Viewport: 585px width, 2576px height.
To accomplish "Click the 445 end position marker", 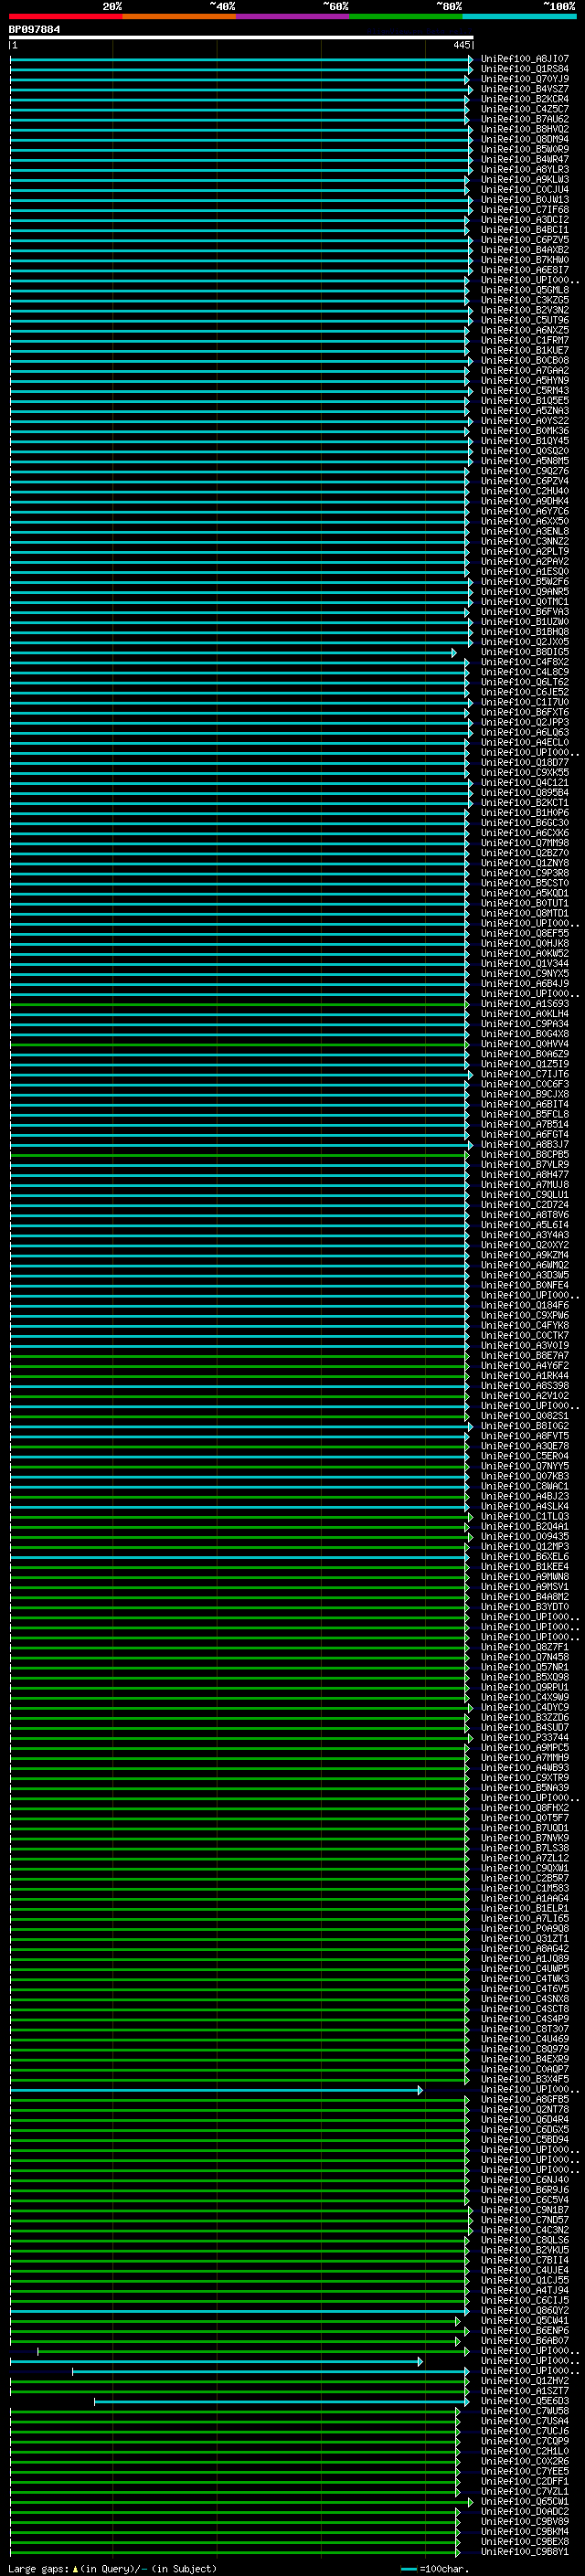I will [462, 45].
